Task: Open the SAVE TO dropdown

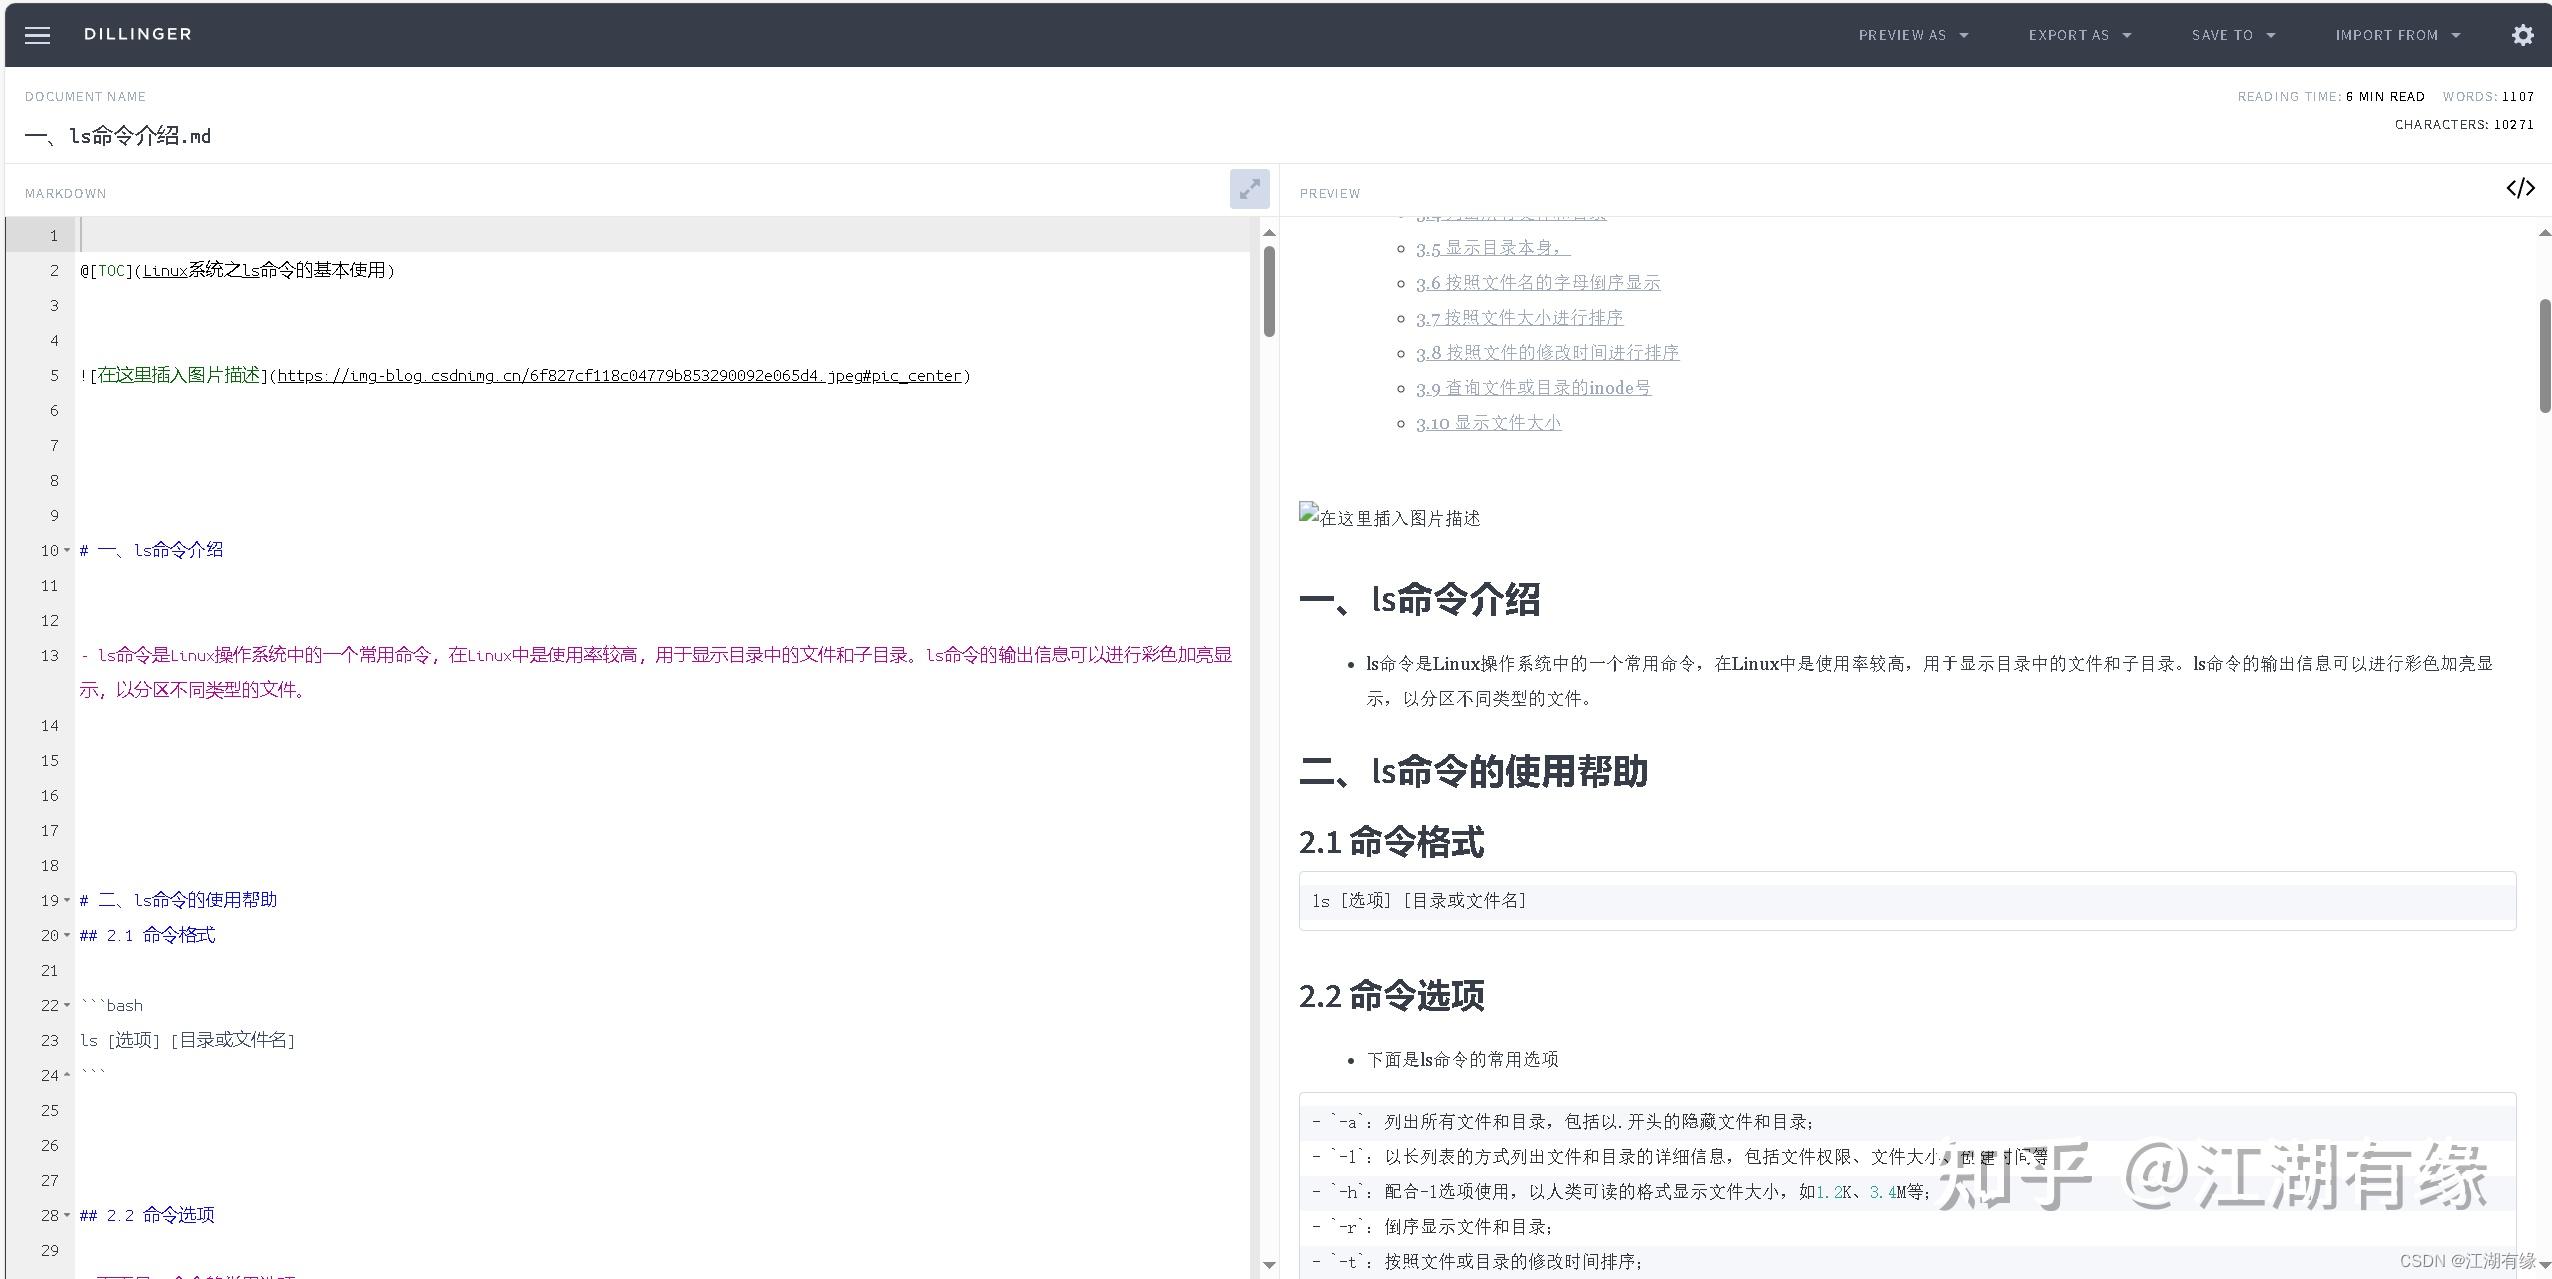Action: tap(2232, 34)
